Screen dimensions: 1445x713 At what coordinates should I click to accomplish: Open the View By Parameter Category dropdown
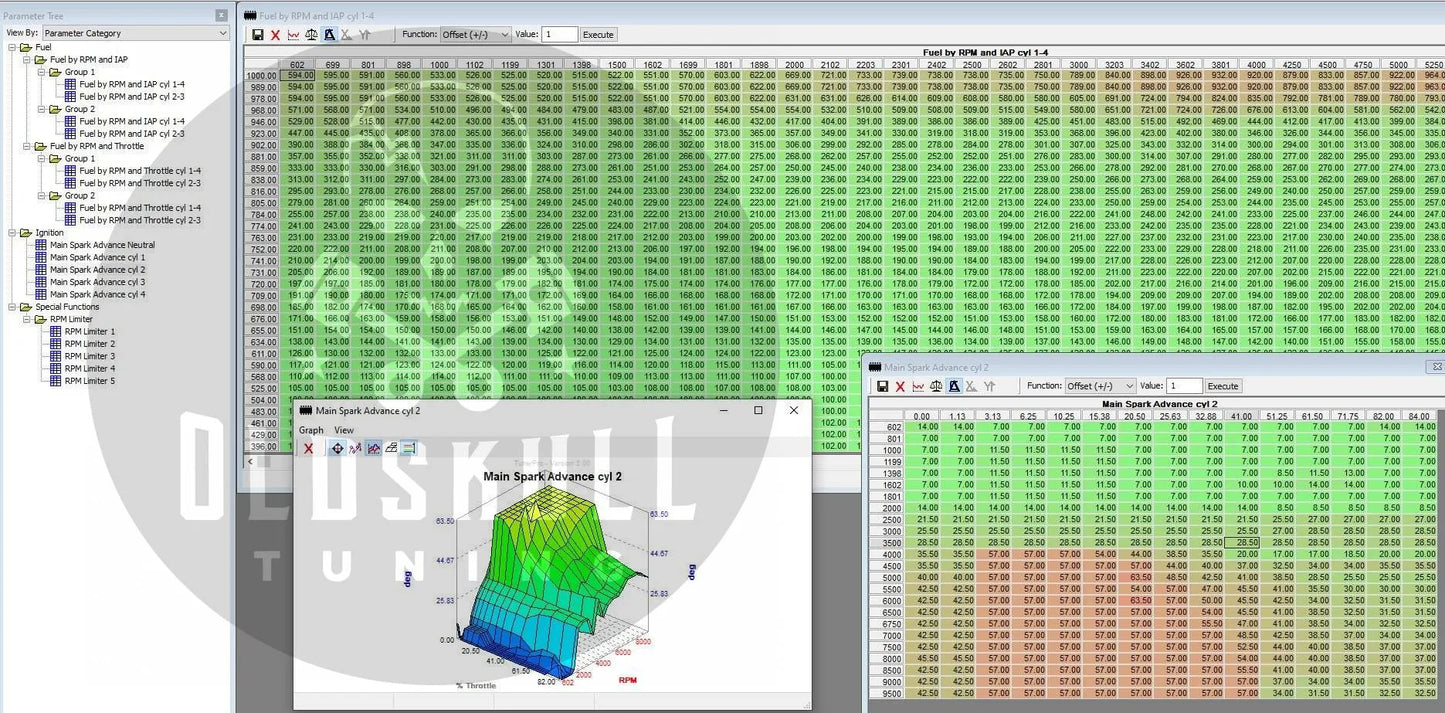135,33
